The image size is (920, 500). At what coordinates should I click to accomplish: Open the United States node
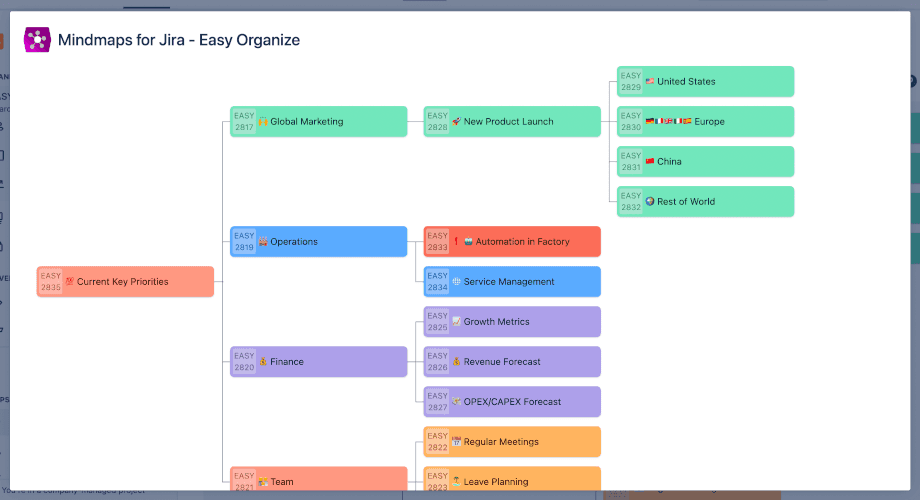(705, 82)
